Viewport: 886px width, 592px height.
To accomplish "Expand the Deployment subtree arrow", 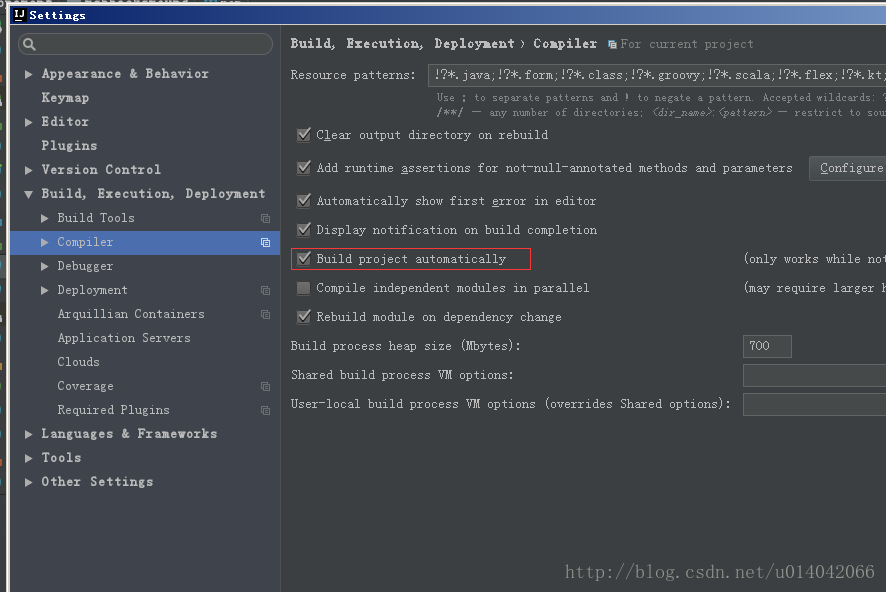I will tap(45, 290).
